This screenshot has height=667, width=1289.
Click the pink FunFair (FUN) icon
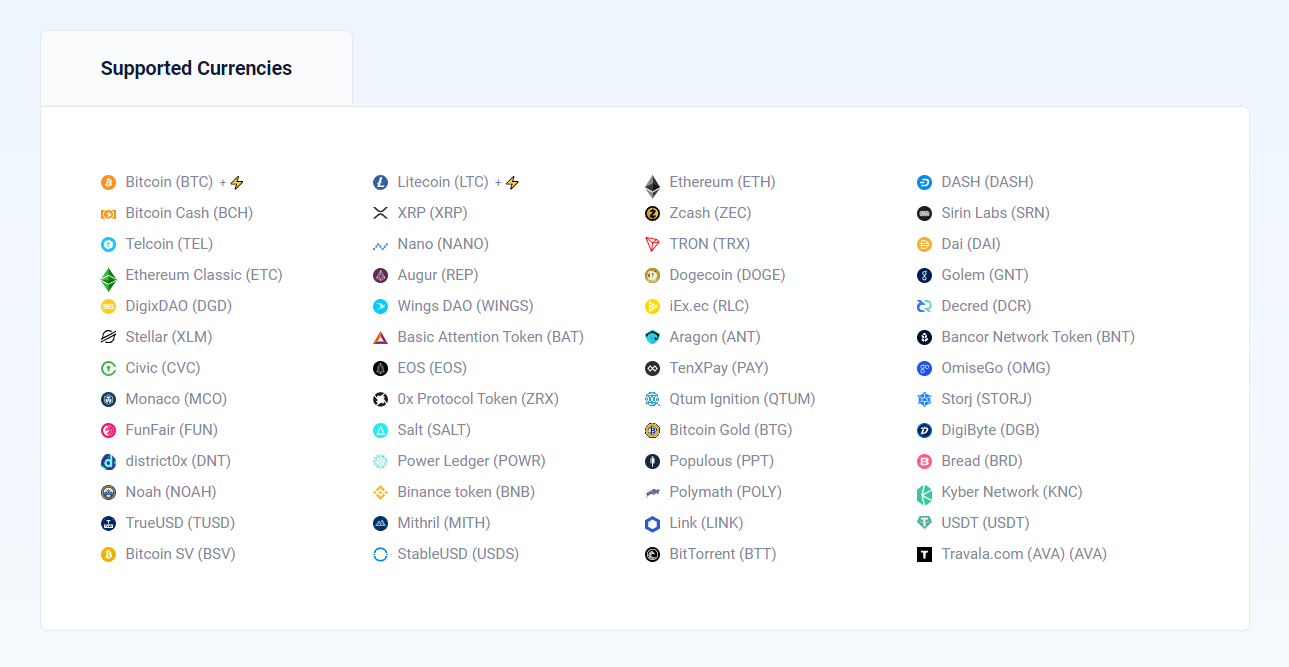pyautogui.click(x=109, y=431)
